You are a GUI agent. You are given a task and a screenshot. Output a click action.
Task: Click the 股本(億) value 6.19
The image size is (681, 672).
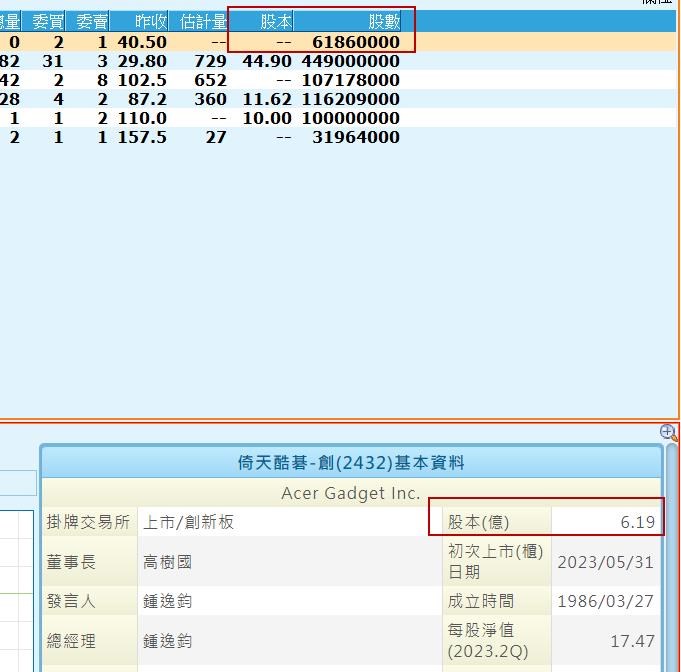coord(636,522)
